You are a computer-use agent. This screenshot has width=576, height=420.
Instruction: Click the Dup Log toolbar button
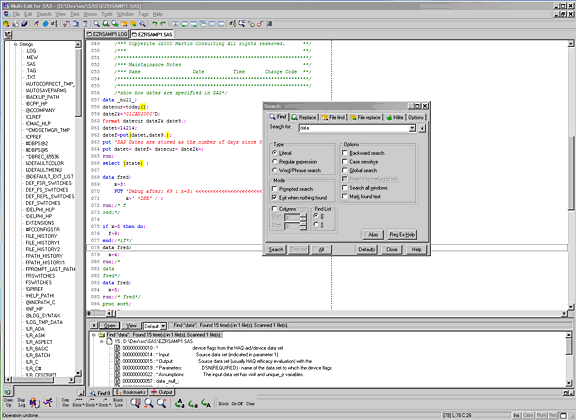coord(21,402)
